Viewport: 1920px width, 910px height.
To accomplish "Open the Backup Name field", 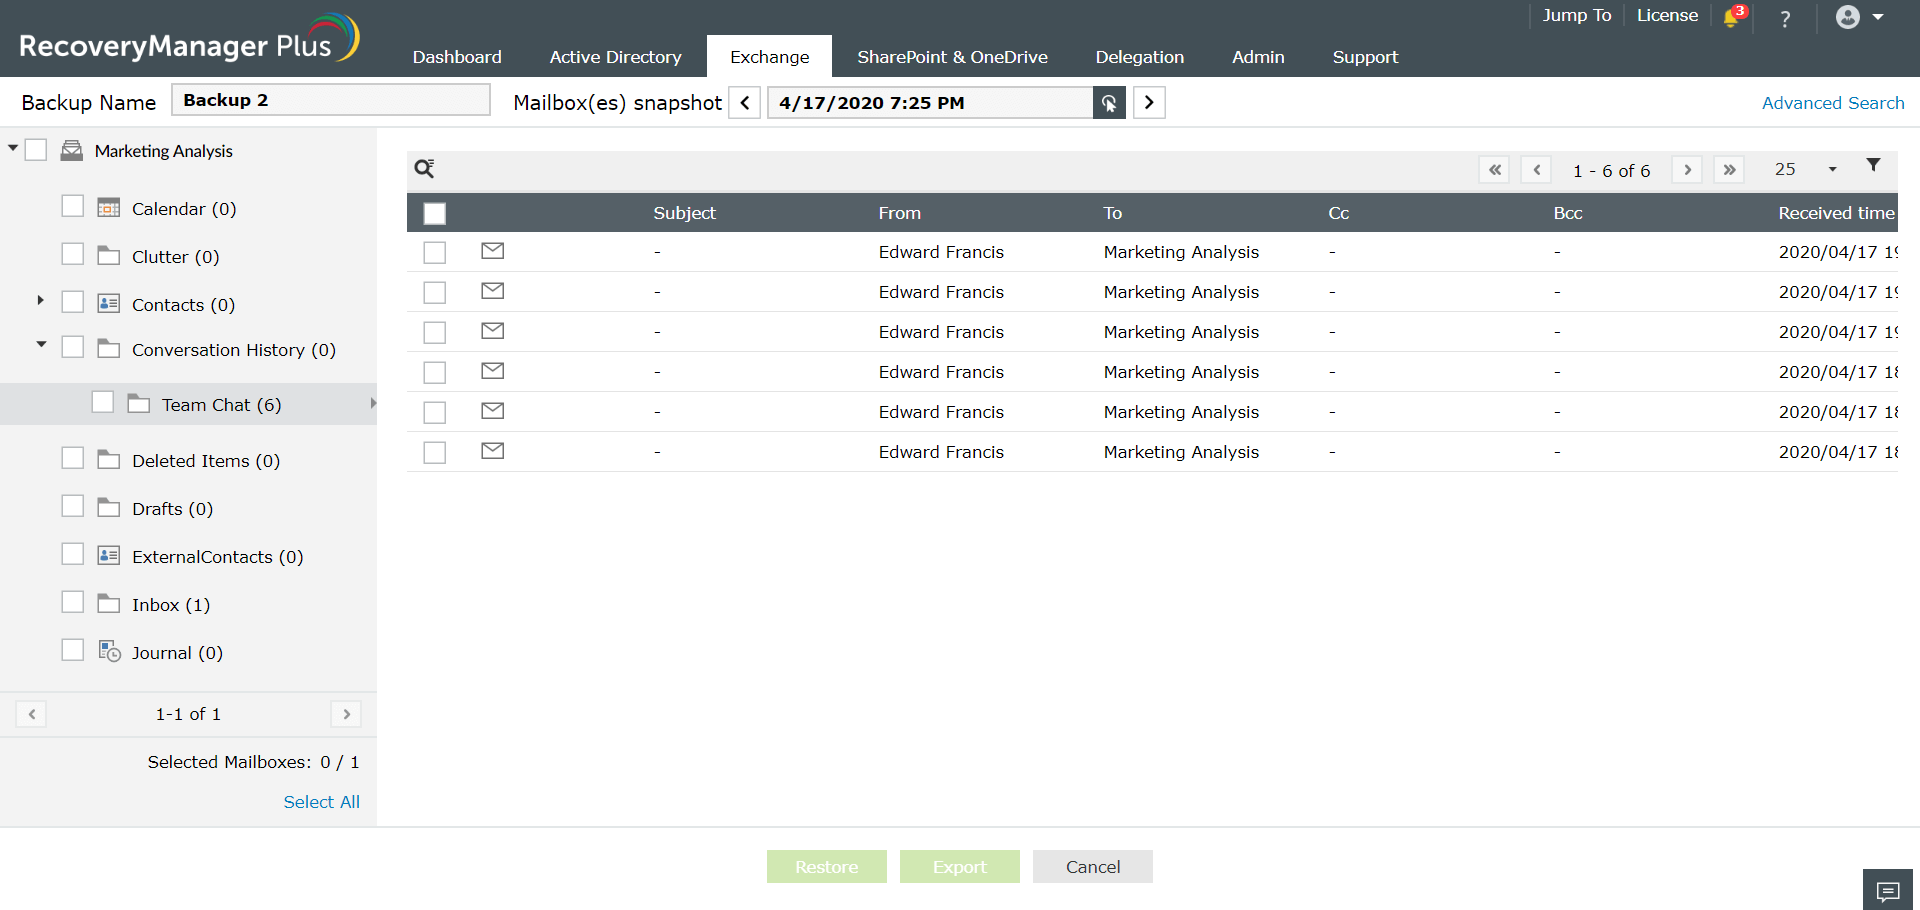I will pos(331,100).
